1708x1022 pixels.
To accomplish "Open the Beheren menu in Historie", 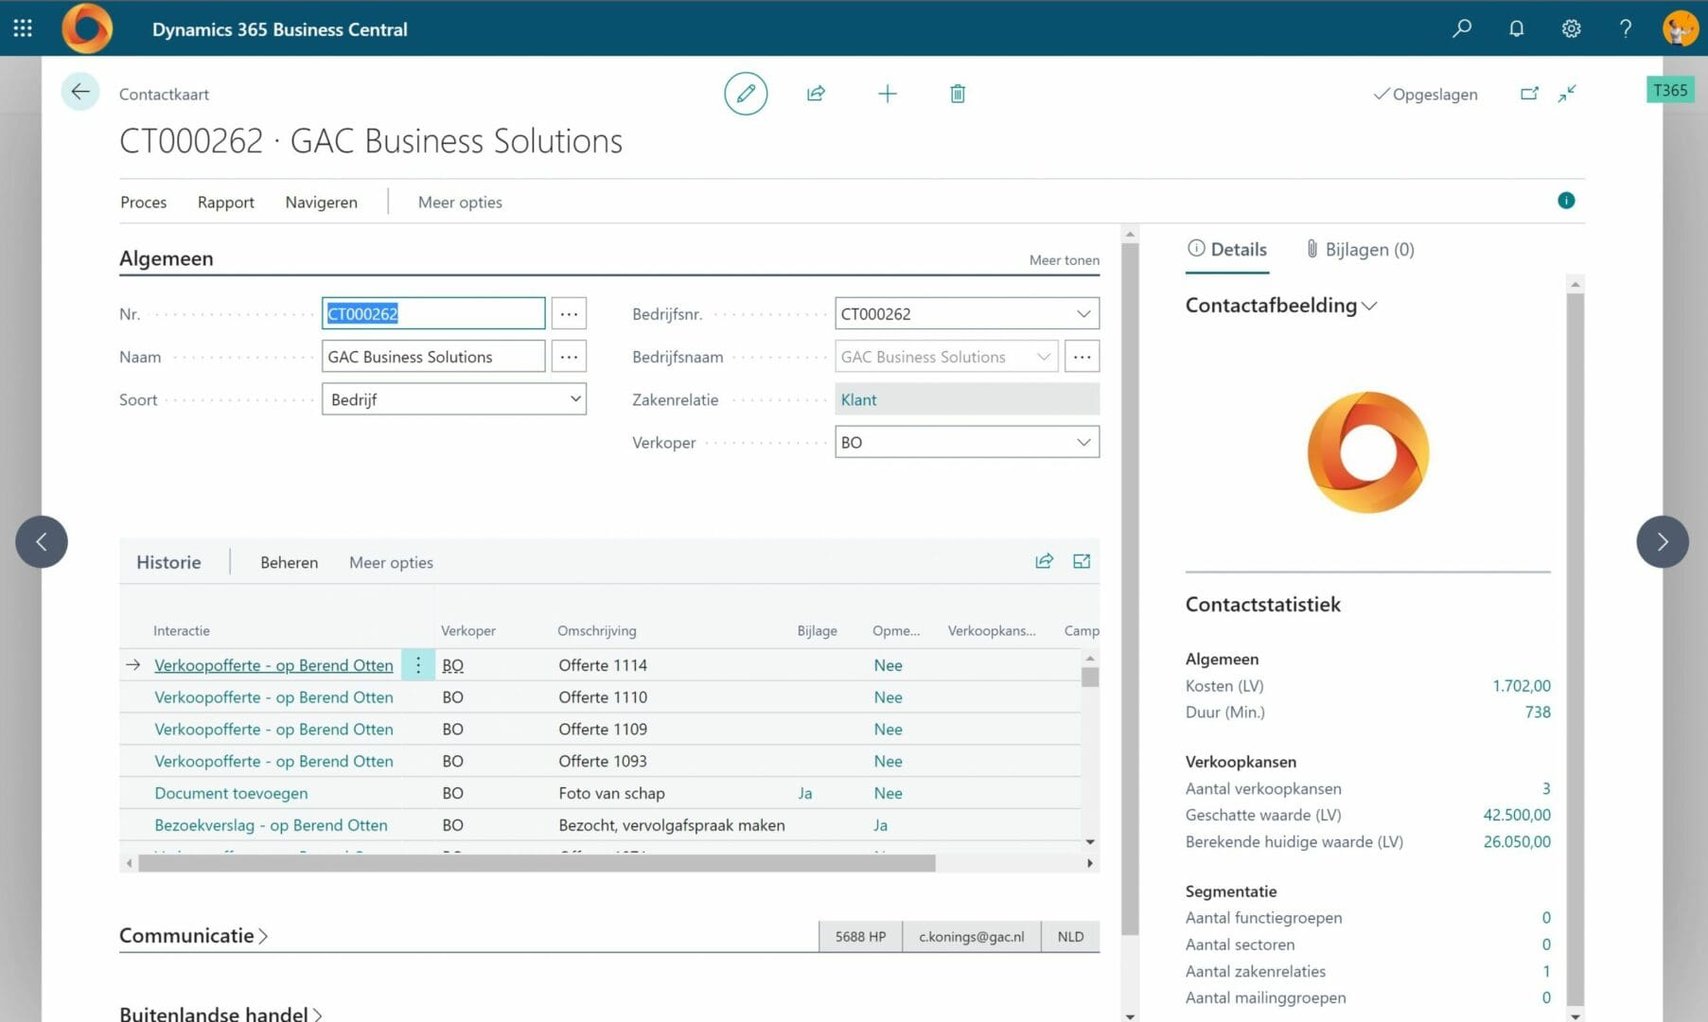I will tap(289, 562).
